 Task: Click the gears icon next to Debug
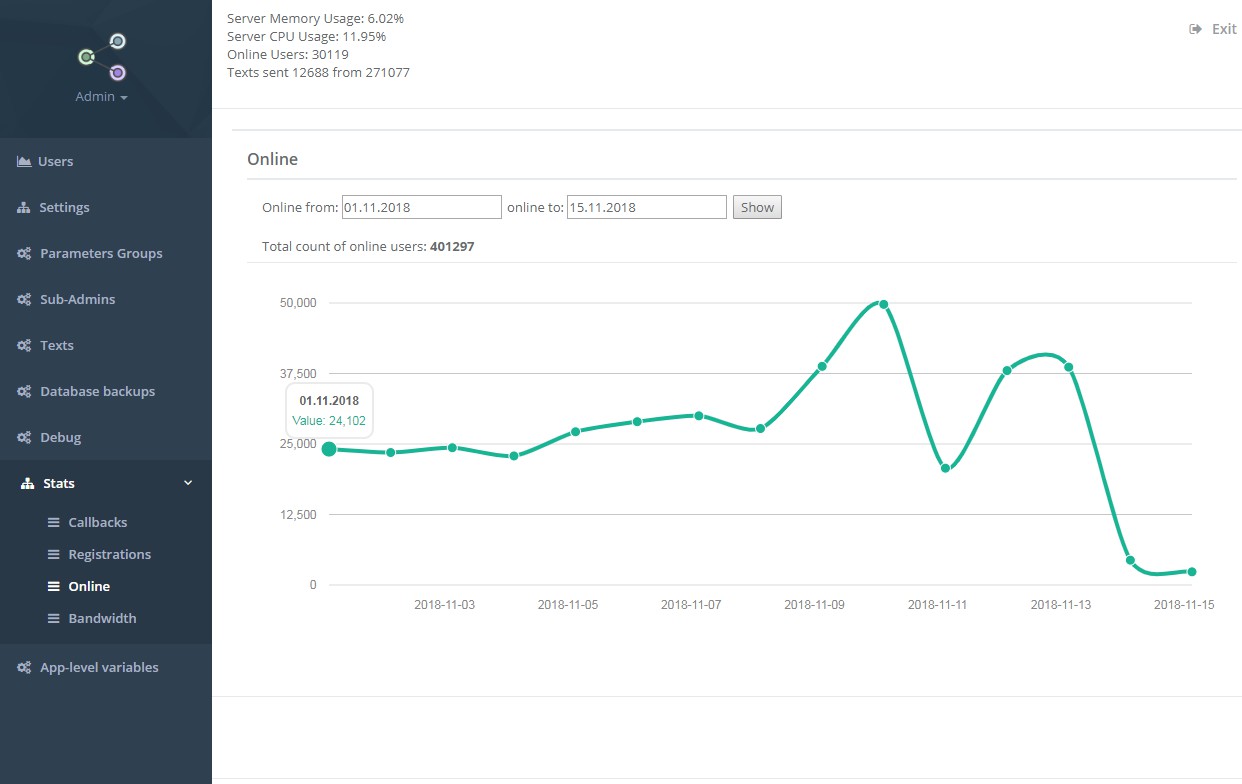(x=24, y=438)
